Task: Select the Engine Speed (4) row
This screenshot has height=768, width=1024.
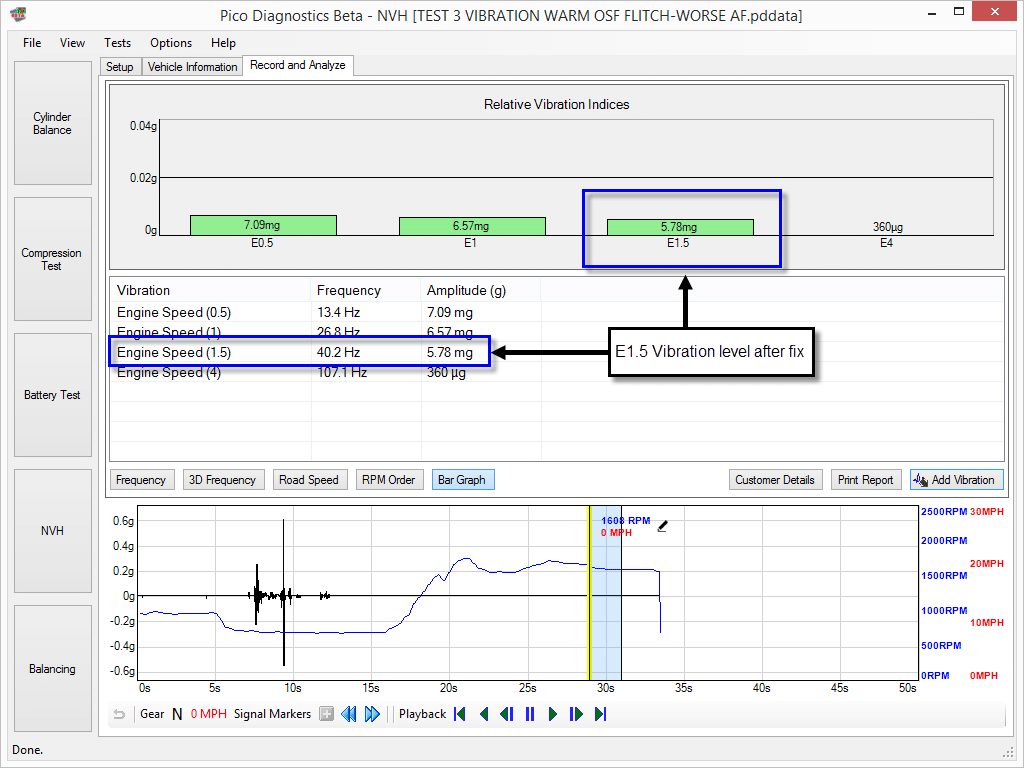Action: 556,373
